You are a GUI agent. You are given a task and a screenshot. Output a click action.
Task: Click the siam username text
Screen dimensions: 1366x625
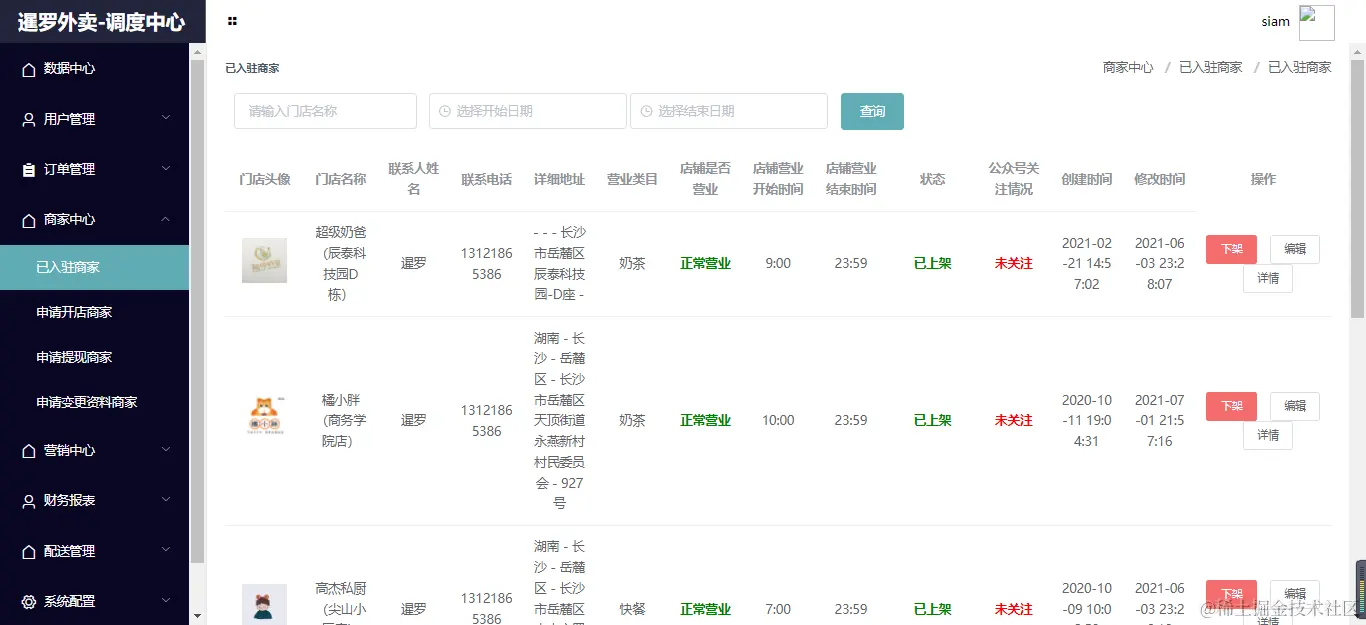pyautogui.click(x=1275, y=22)
